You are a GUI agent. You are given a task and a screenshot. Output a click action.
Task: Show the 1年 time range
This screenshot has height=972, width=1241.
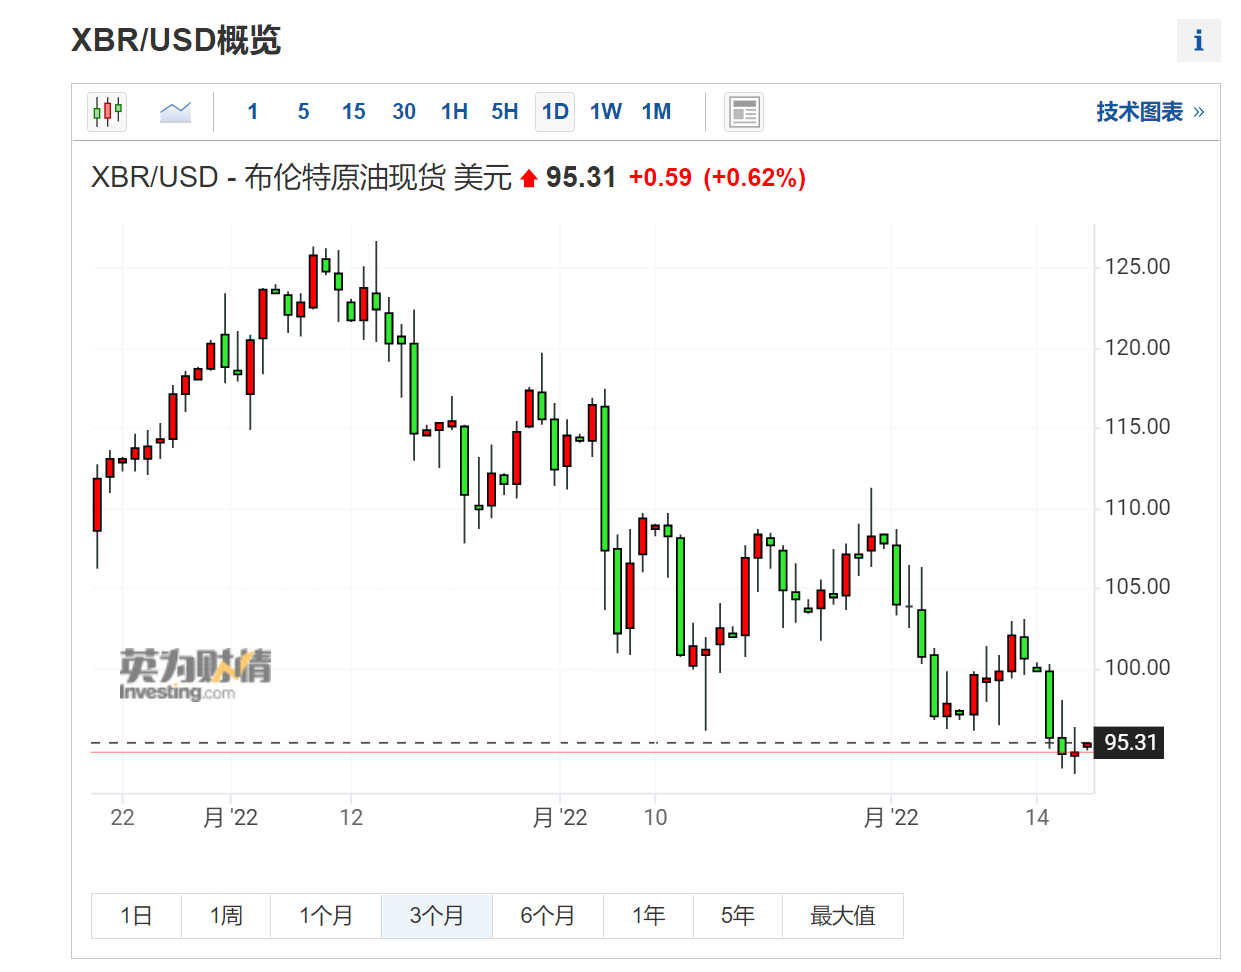[648, 916]
